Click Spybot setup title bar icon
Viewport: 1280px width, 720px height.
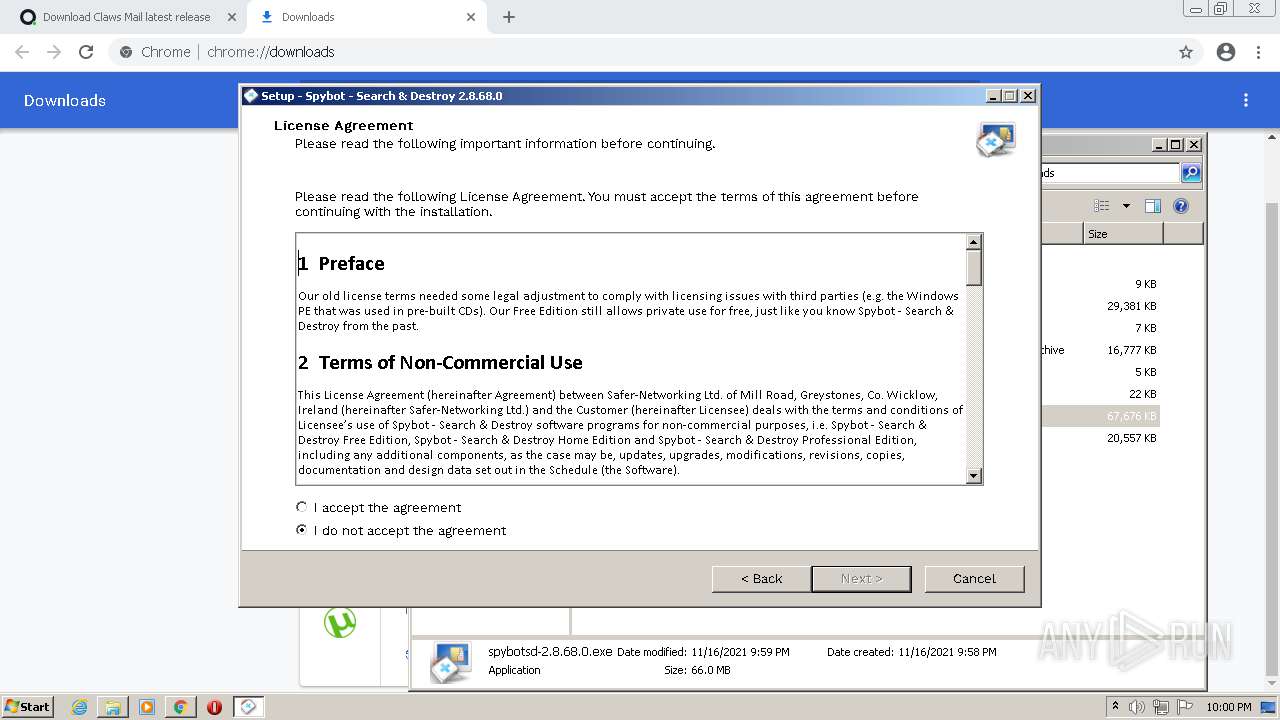pyautogui.click(x=251, y=96)
